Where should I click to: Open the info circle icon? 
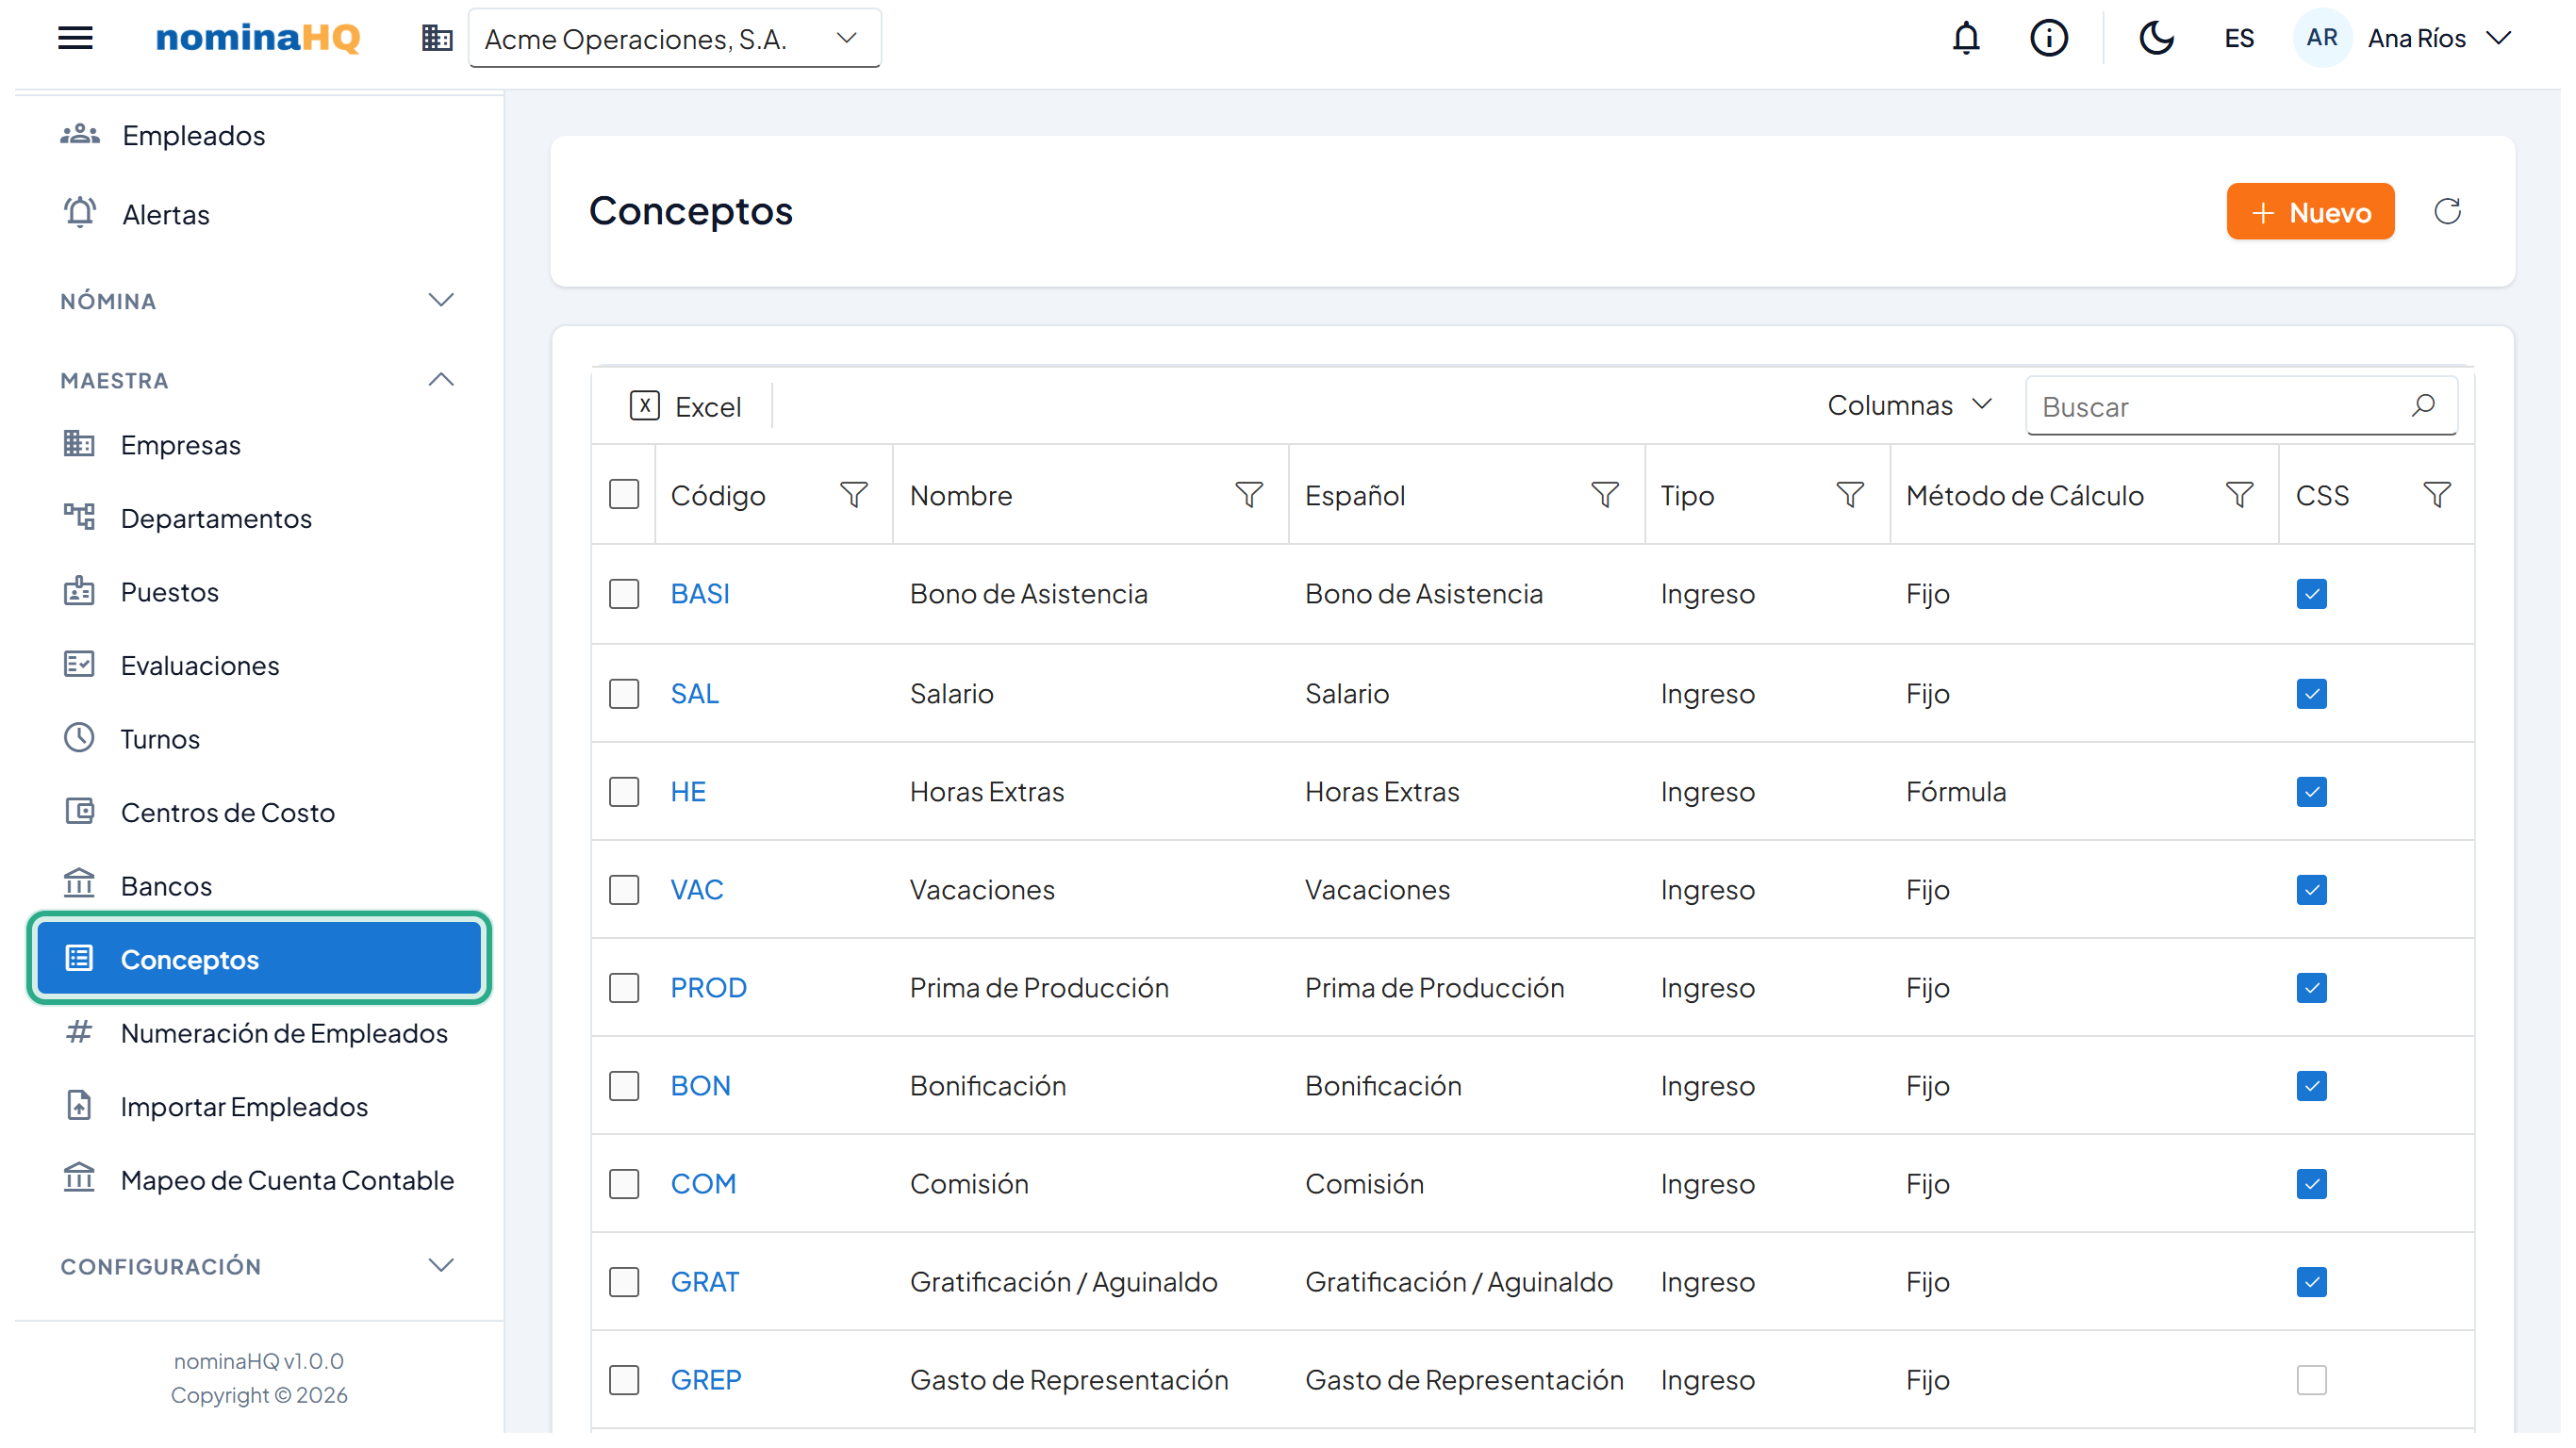(x=2048, y=38)
